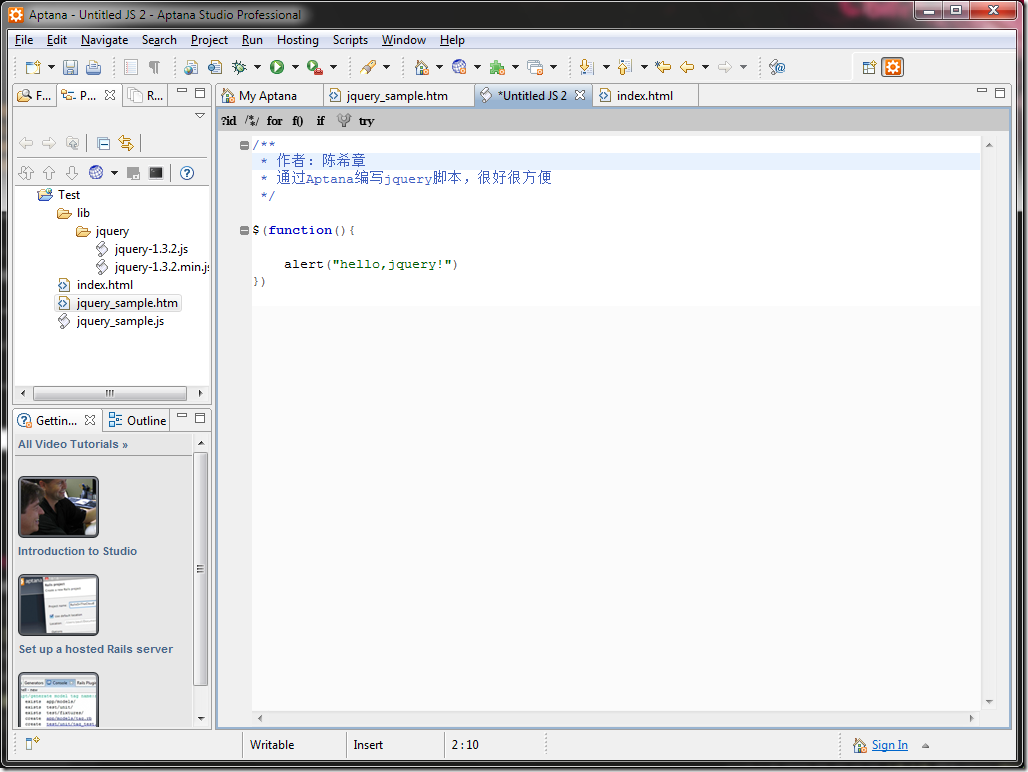Open the project panel view menu triangle
The height and width of the screenshot is (772, 1028).
[x=200, y=116]
